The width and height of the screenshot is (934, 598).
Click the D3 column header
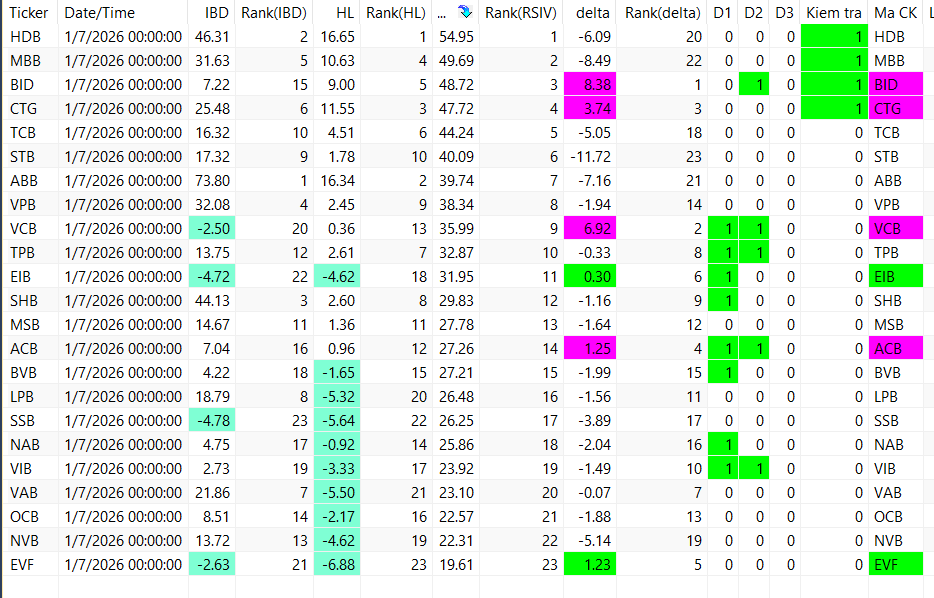pos(784,13)
